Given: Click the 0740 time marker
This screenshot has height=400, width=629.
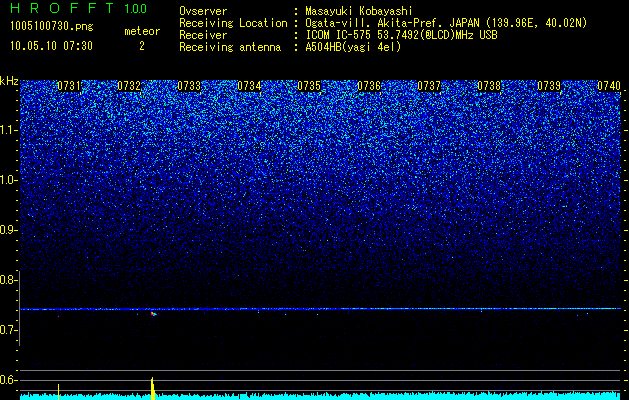Looking at the screenshot, I should point(609,86).
